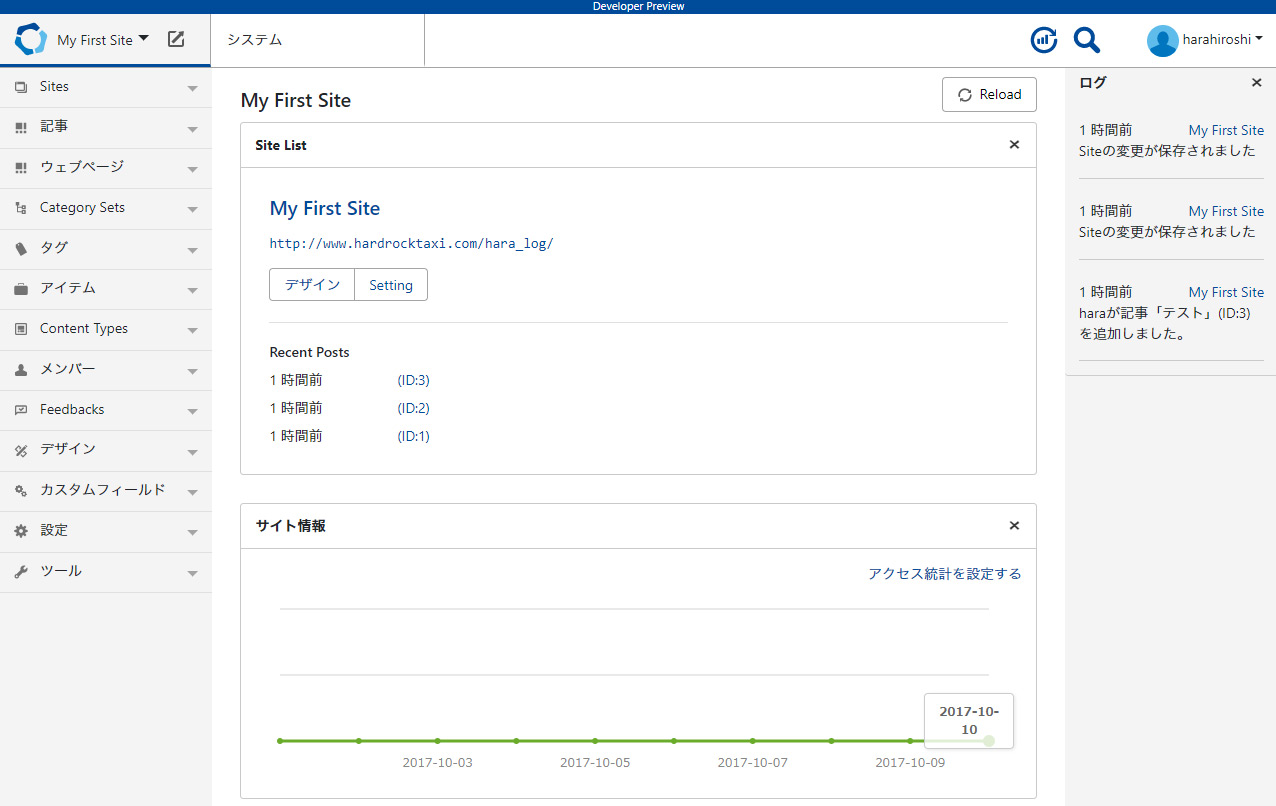Select Content Types label in sidebar
This screenshot has height=806, width=1276.
84,329
